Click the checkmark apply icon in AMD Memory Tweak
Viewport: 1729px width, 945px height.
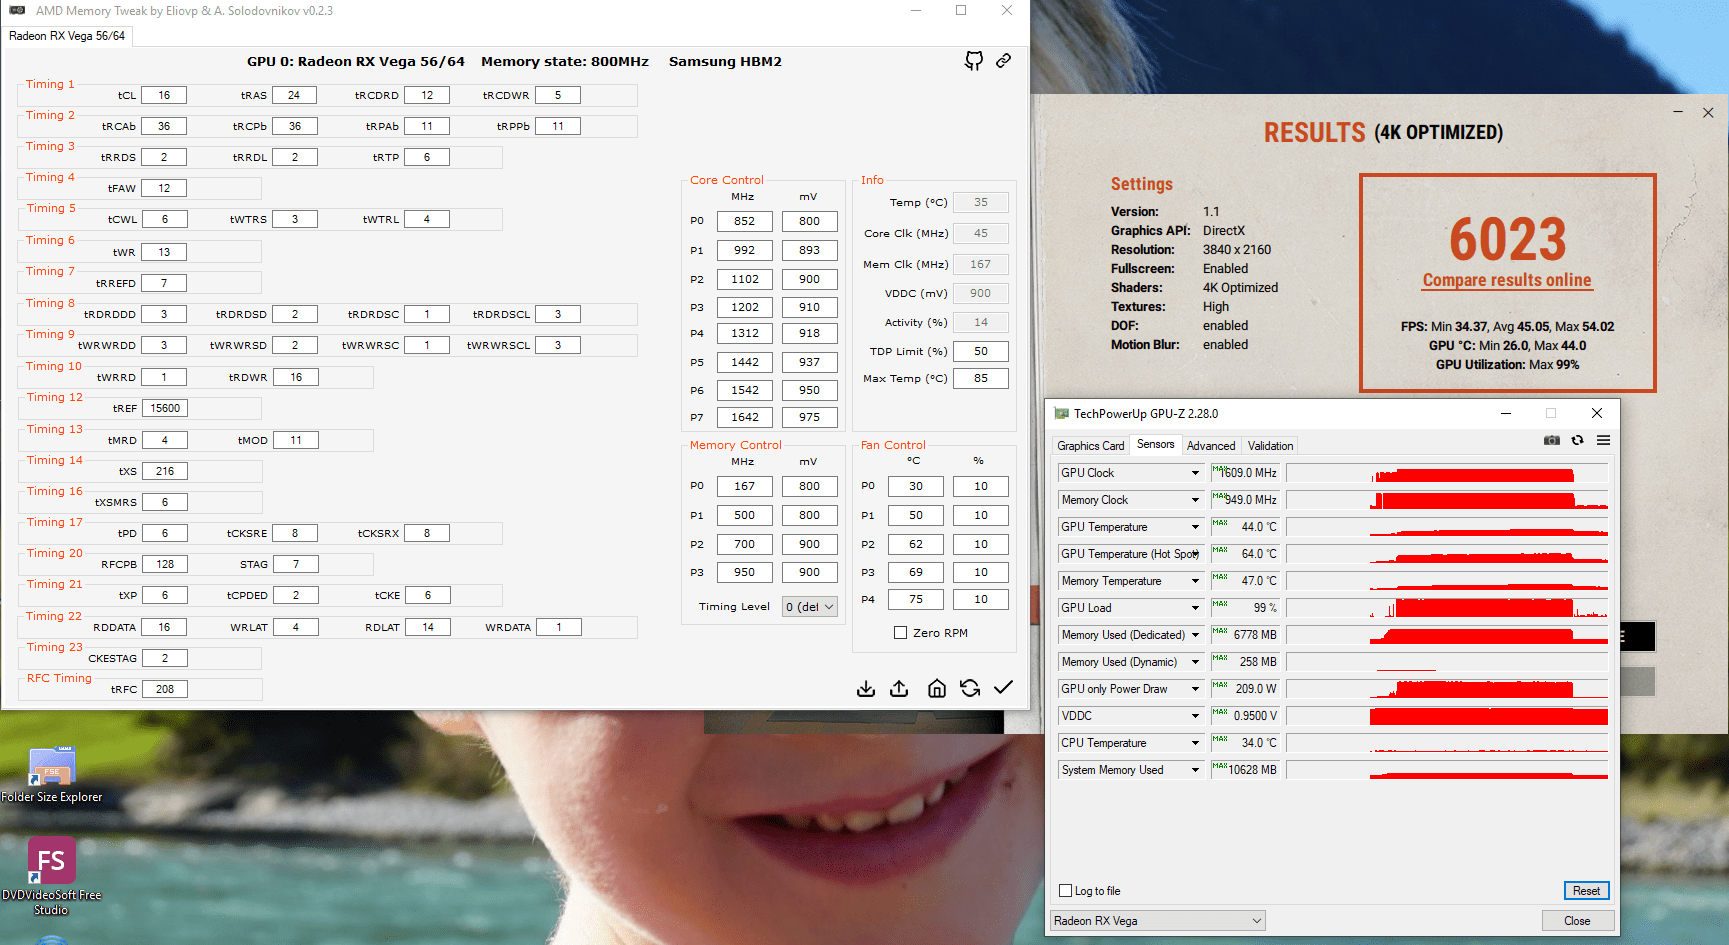[x=1004, y=687]
